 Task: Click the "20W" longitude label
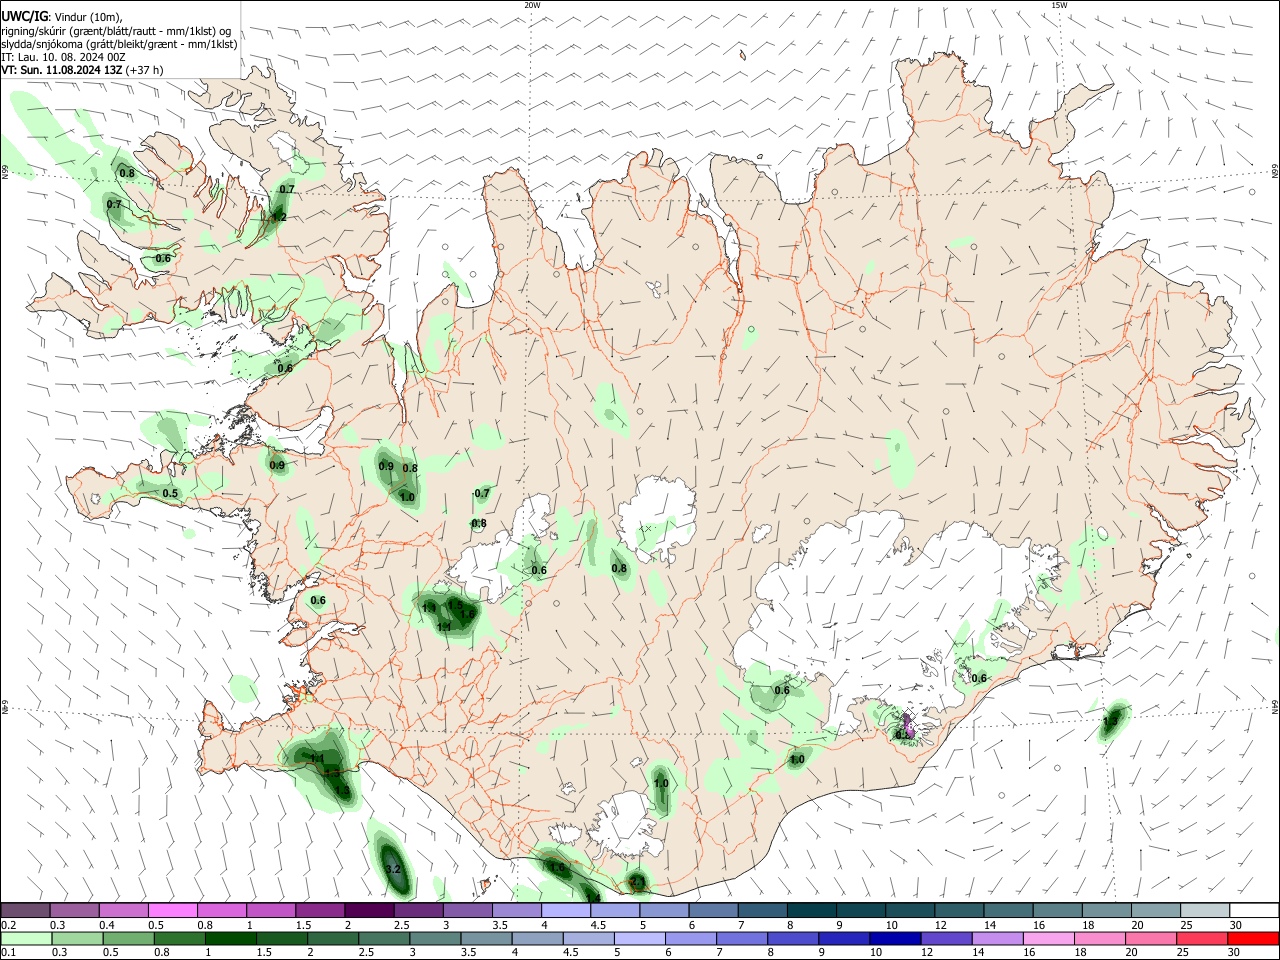click(533, 5)
